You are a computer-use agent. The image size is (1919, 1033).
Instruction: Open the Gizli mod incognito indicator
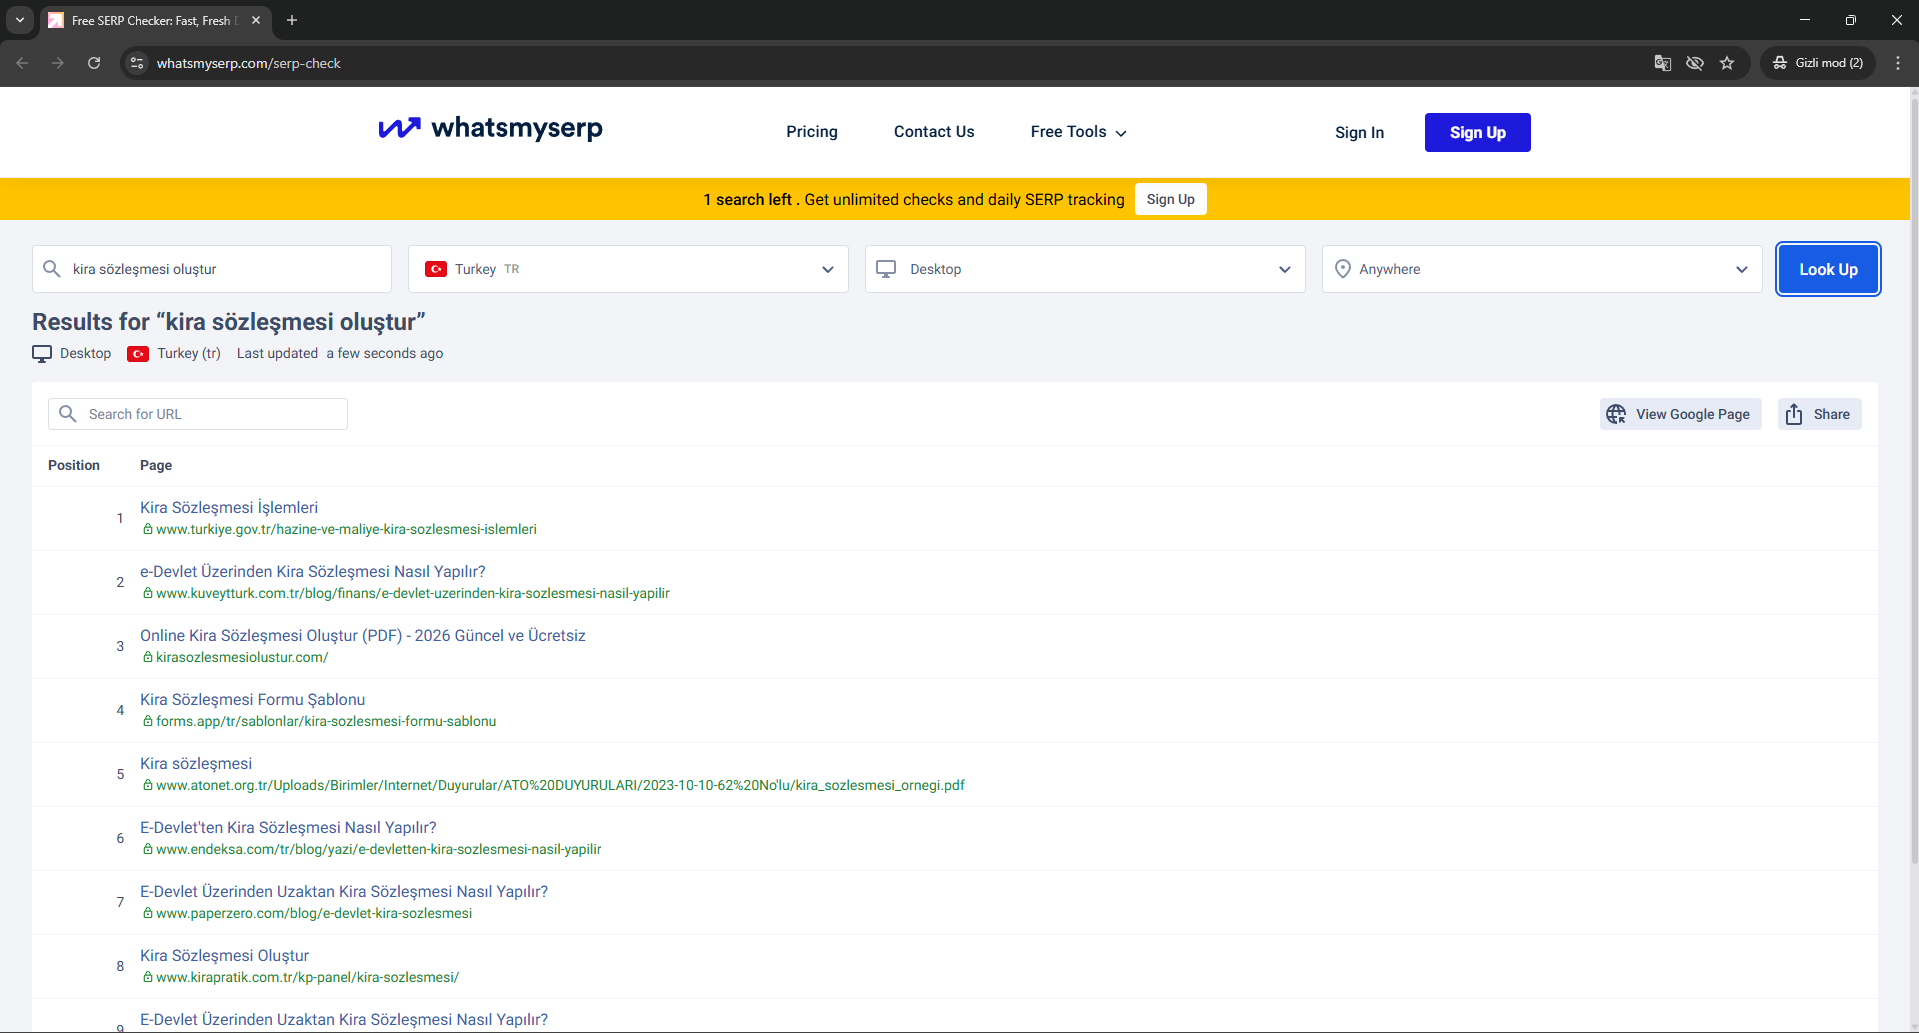coord(1818,63)
